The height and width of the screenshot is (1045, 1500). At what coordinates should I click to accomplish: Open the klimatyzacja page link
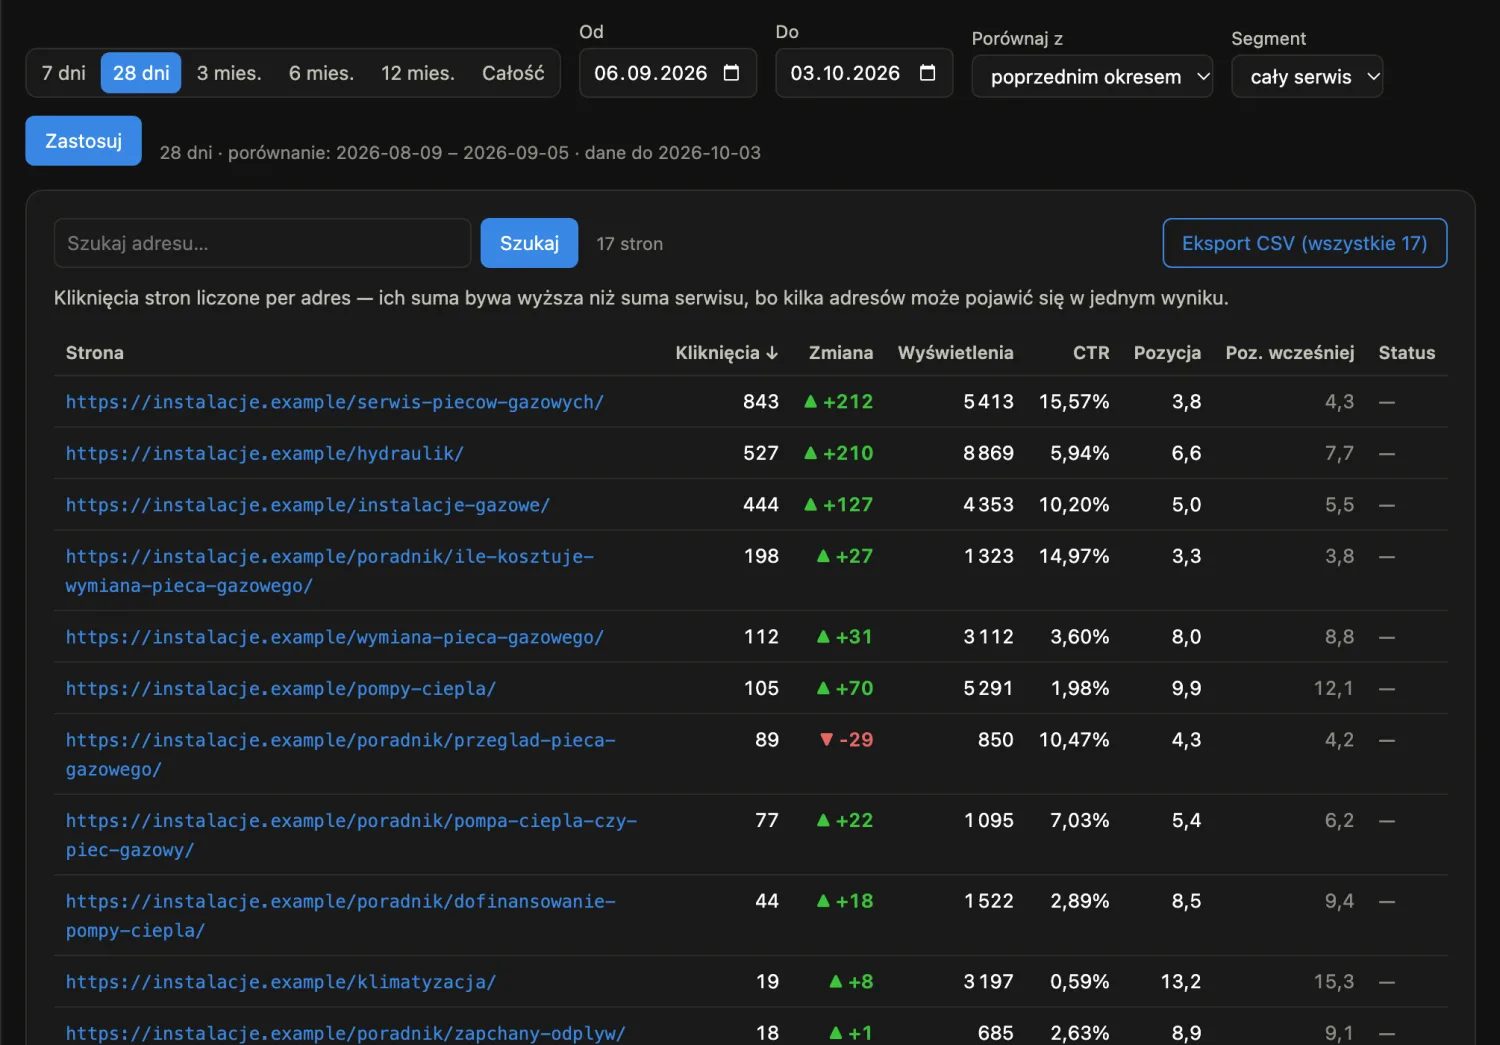(x=280, y=982)
